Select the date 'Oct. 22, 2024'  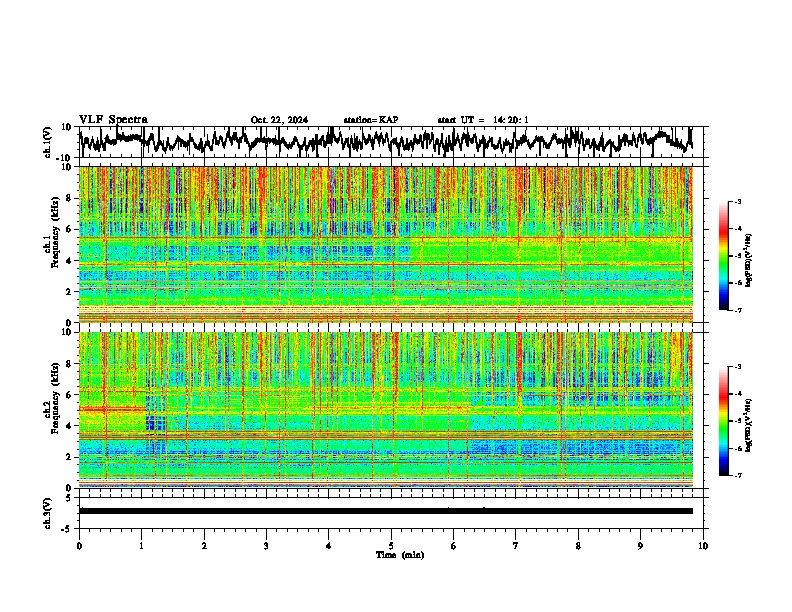pos(279,120)
